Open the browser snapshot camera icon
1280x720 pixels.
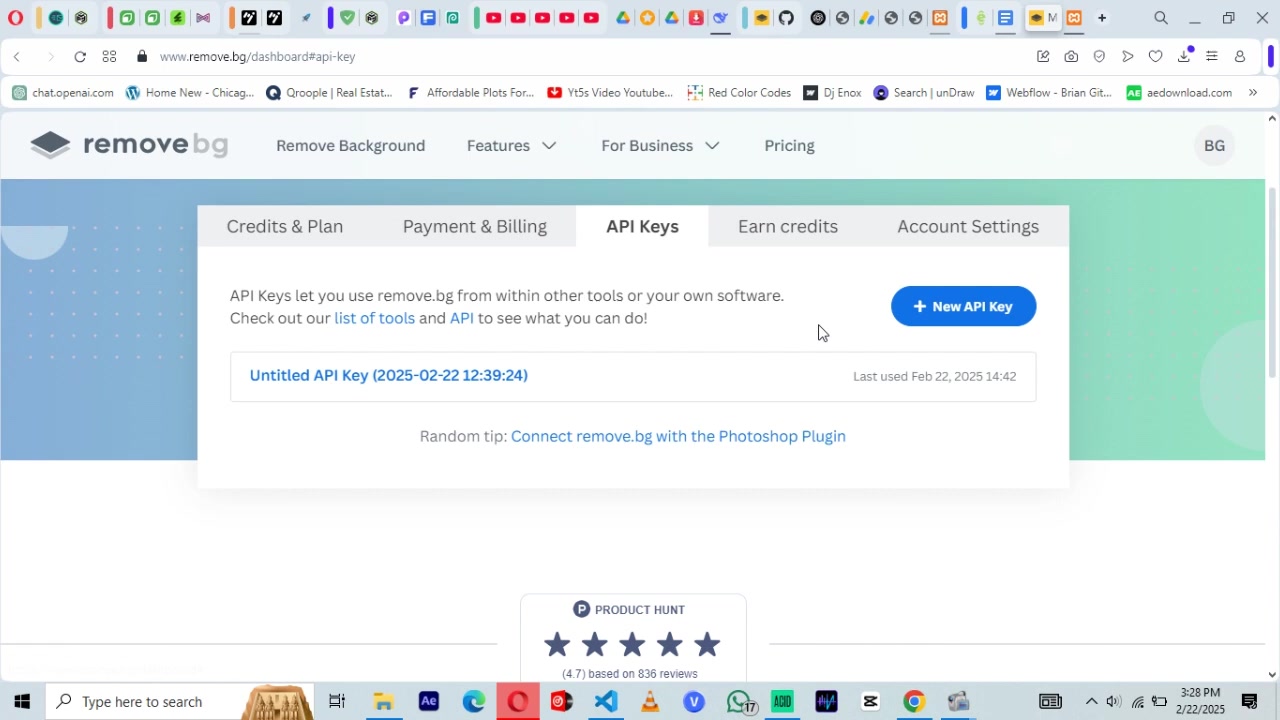pyautogui.click(x=1071, y=57)
